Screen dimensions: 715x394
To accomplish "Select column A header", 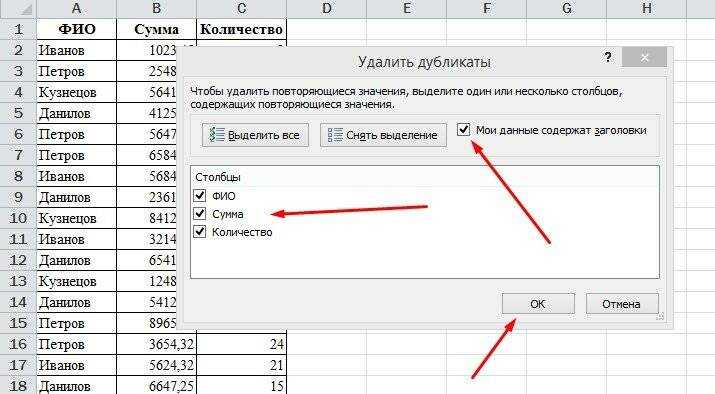I will [77, 9].
